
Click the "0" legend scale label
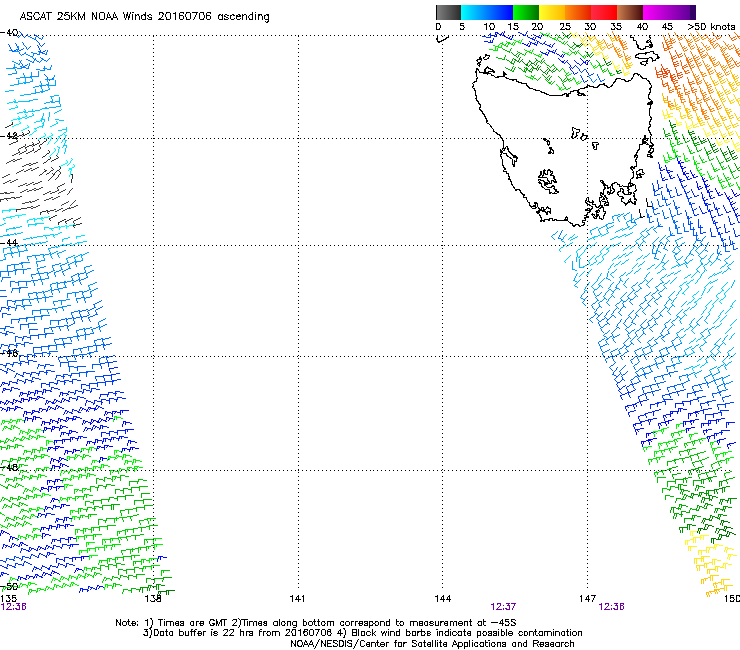(438, 27)
